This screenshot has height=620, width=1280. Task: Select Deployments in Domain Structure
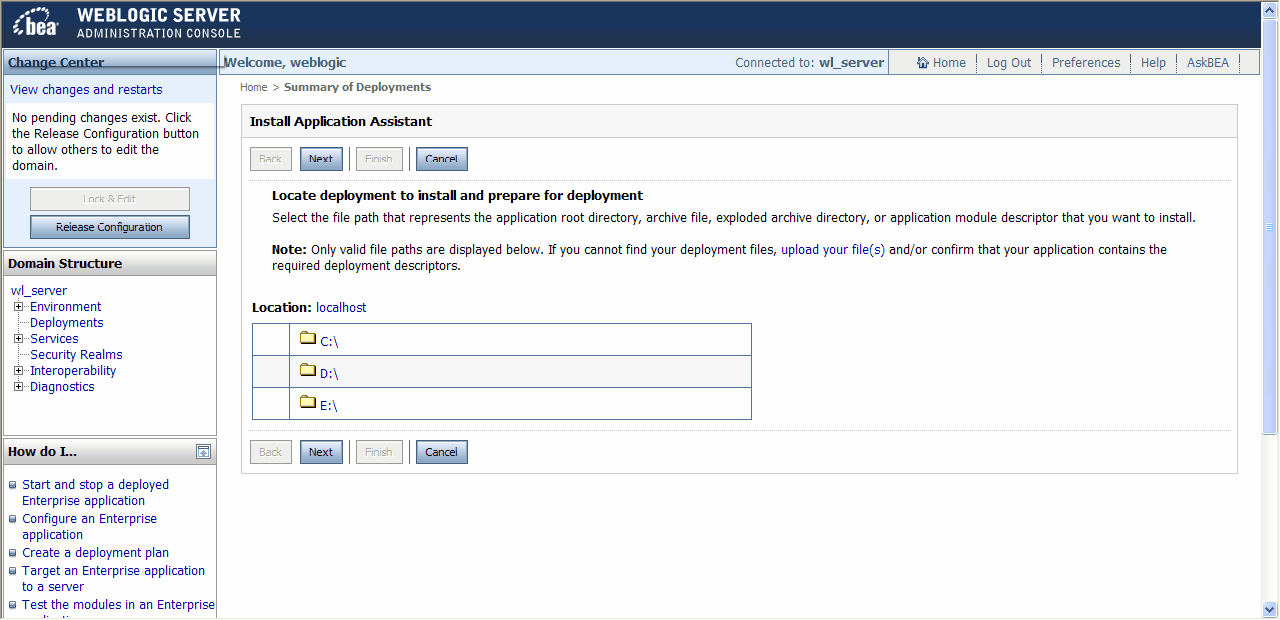[x=66, y=323]
